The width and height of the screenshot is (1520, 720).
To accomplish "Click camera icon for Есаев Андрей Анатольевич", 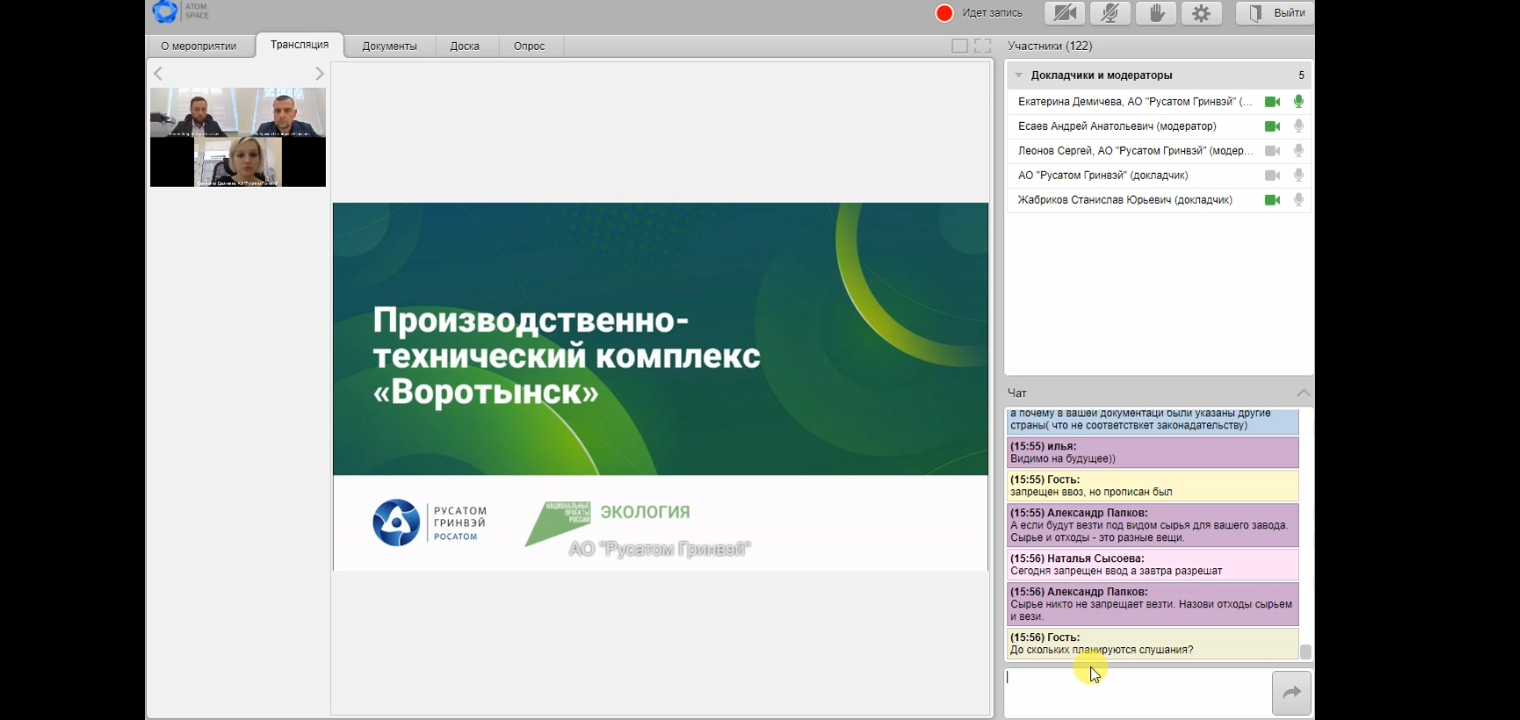I will [1272, 126].
